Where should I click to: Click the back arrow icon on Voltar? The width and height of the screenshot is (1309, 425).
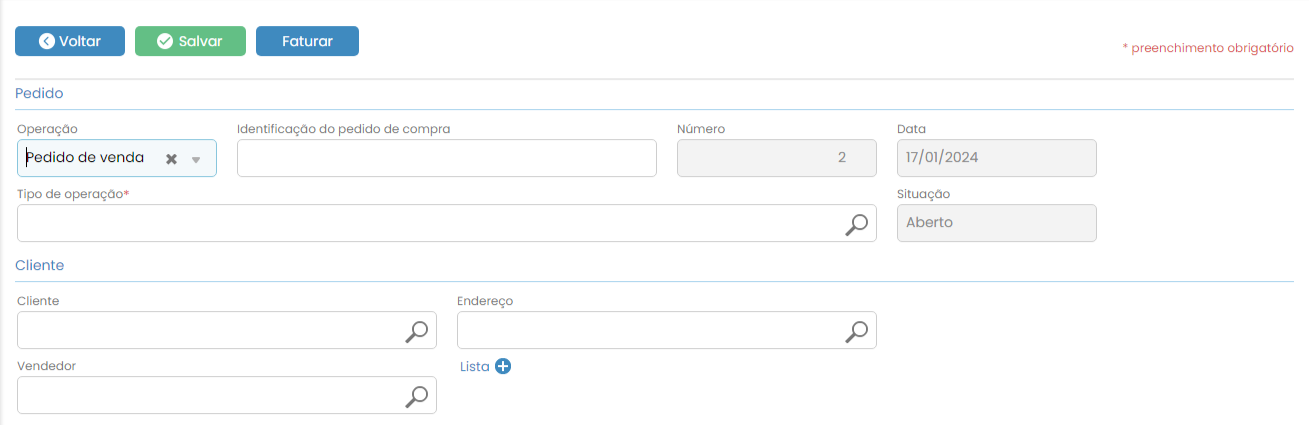[47, 41]
